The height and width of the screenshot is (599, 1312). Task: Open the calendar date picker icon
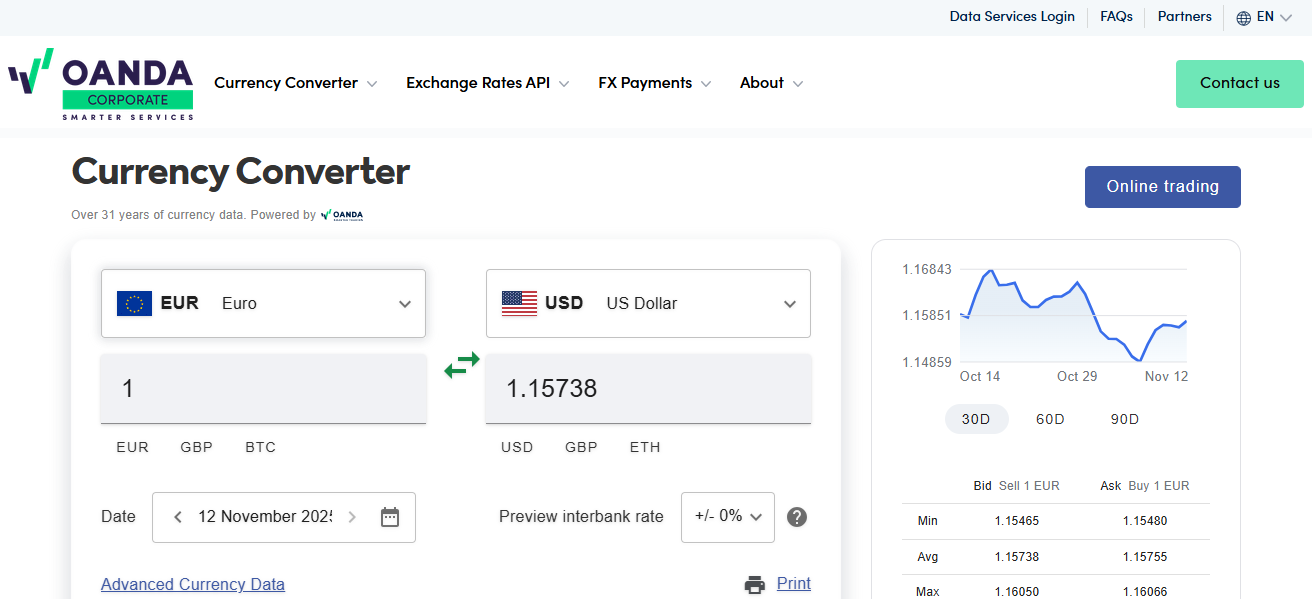[390, 517]
